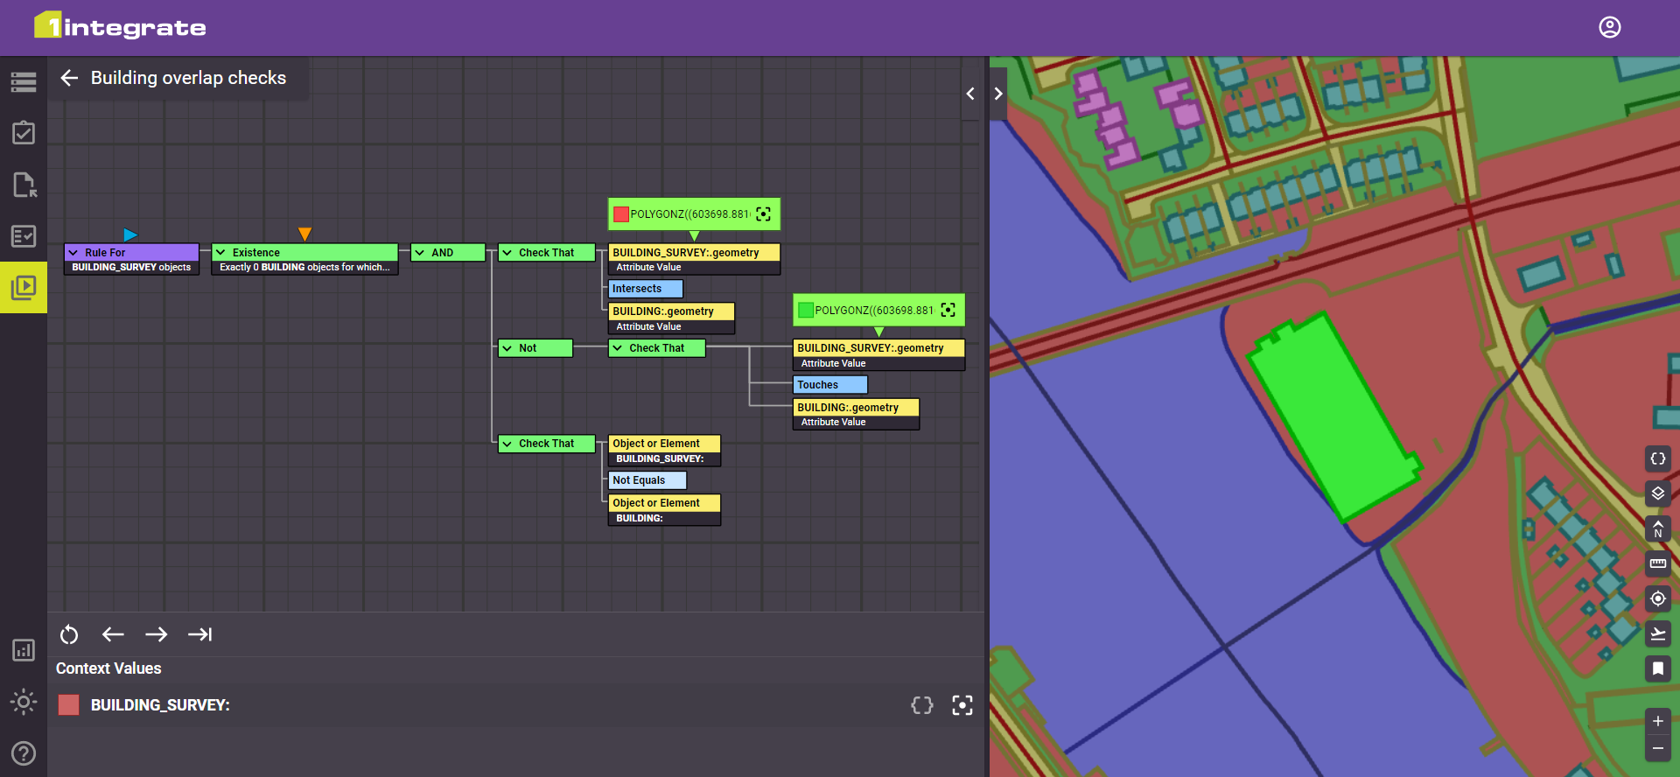
Task: Skip to end of rule execution
Action: [x=200, y=635]
